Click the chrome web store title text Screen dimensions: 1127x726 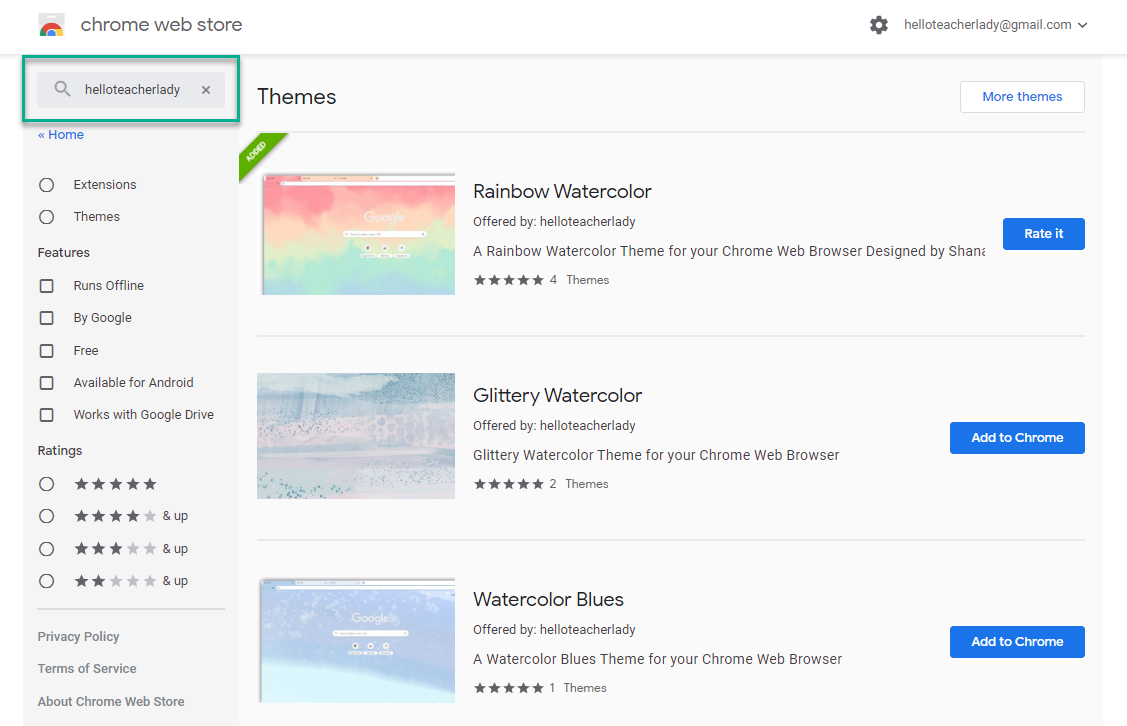tap(161, 24)
